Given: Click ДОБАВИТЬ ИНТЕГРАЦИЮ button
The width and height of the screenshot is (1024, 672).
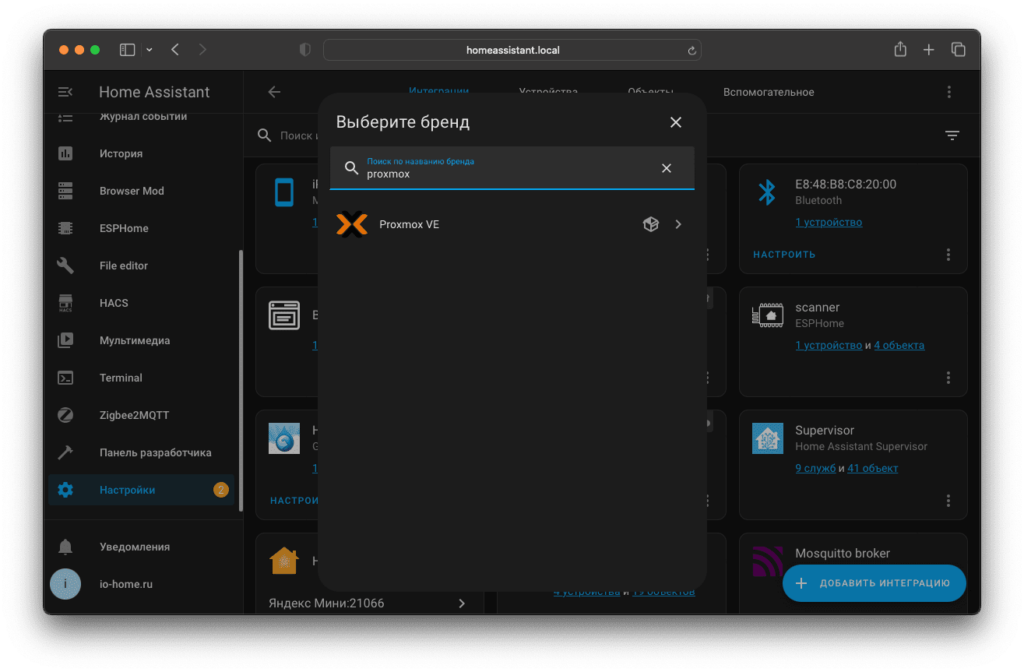Looking at the screenshot, I should coord(874,583).
